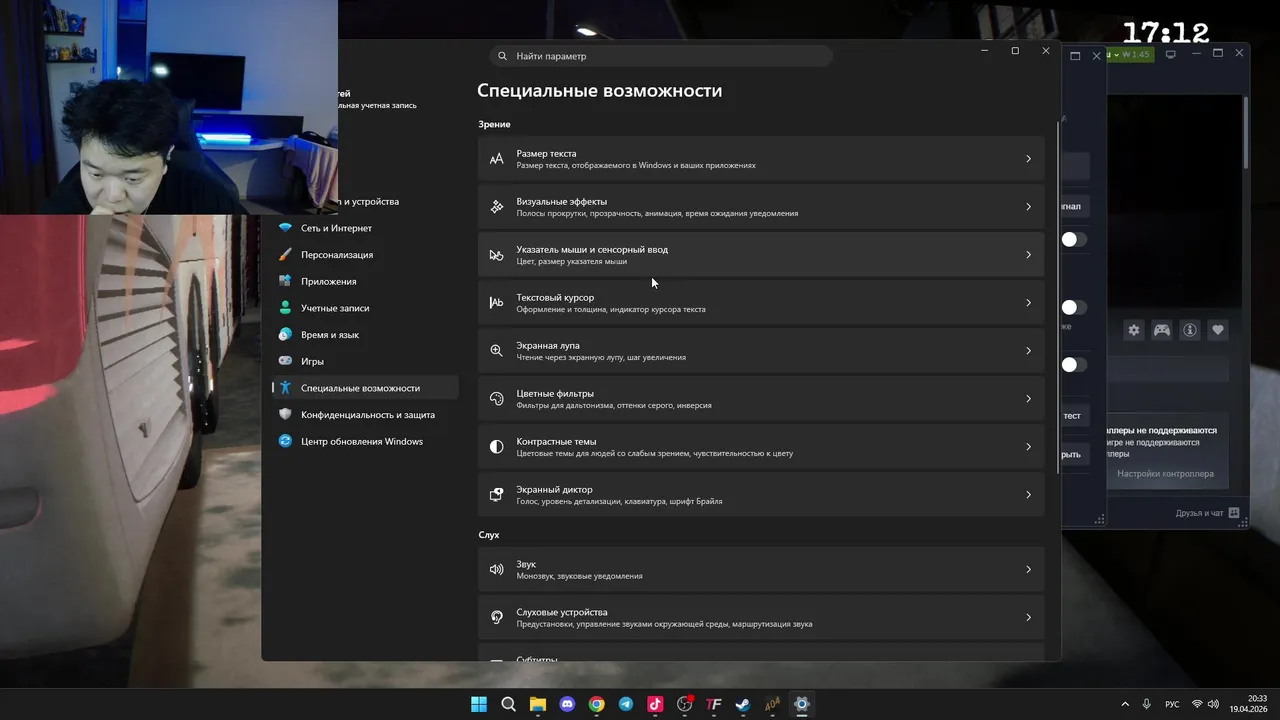Click the Windows Start button
This screenshot has height=720, width=1280.
tap(479, 704)
